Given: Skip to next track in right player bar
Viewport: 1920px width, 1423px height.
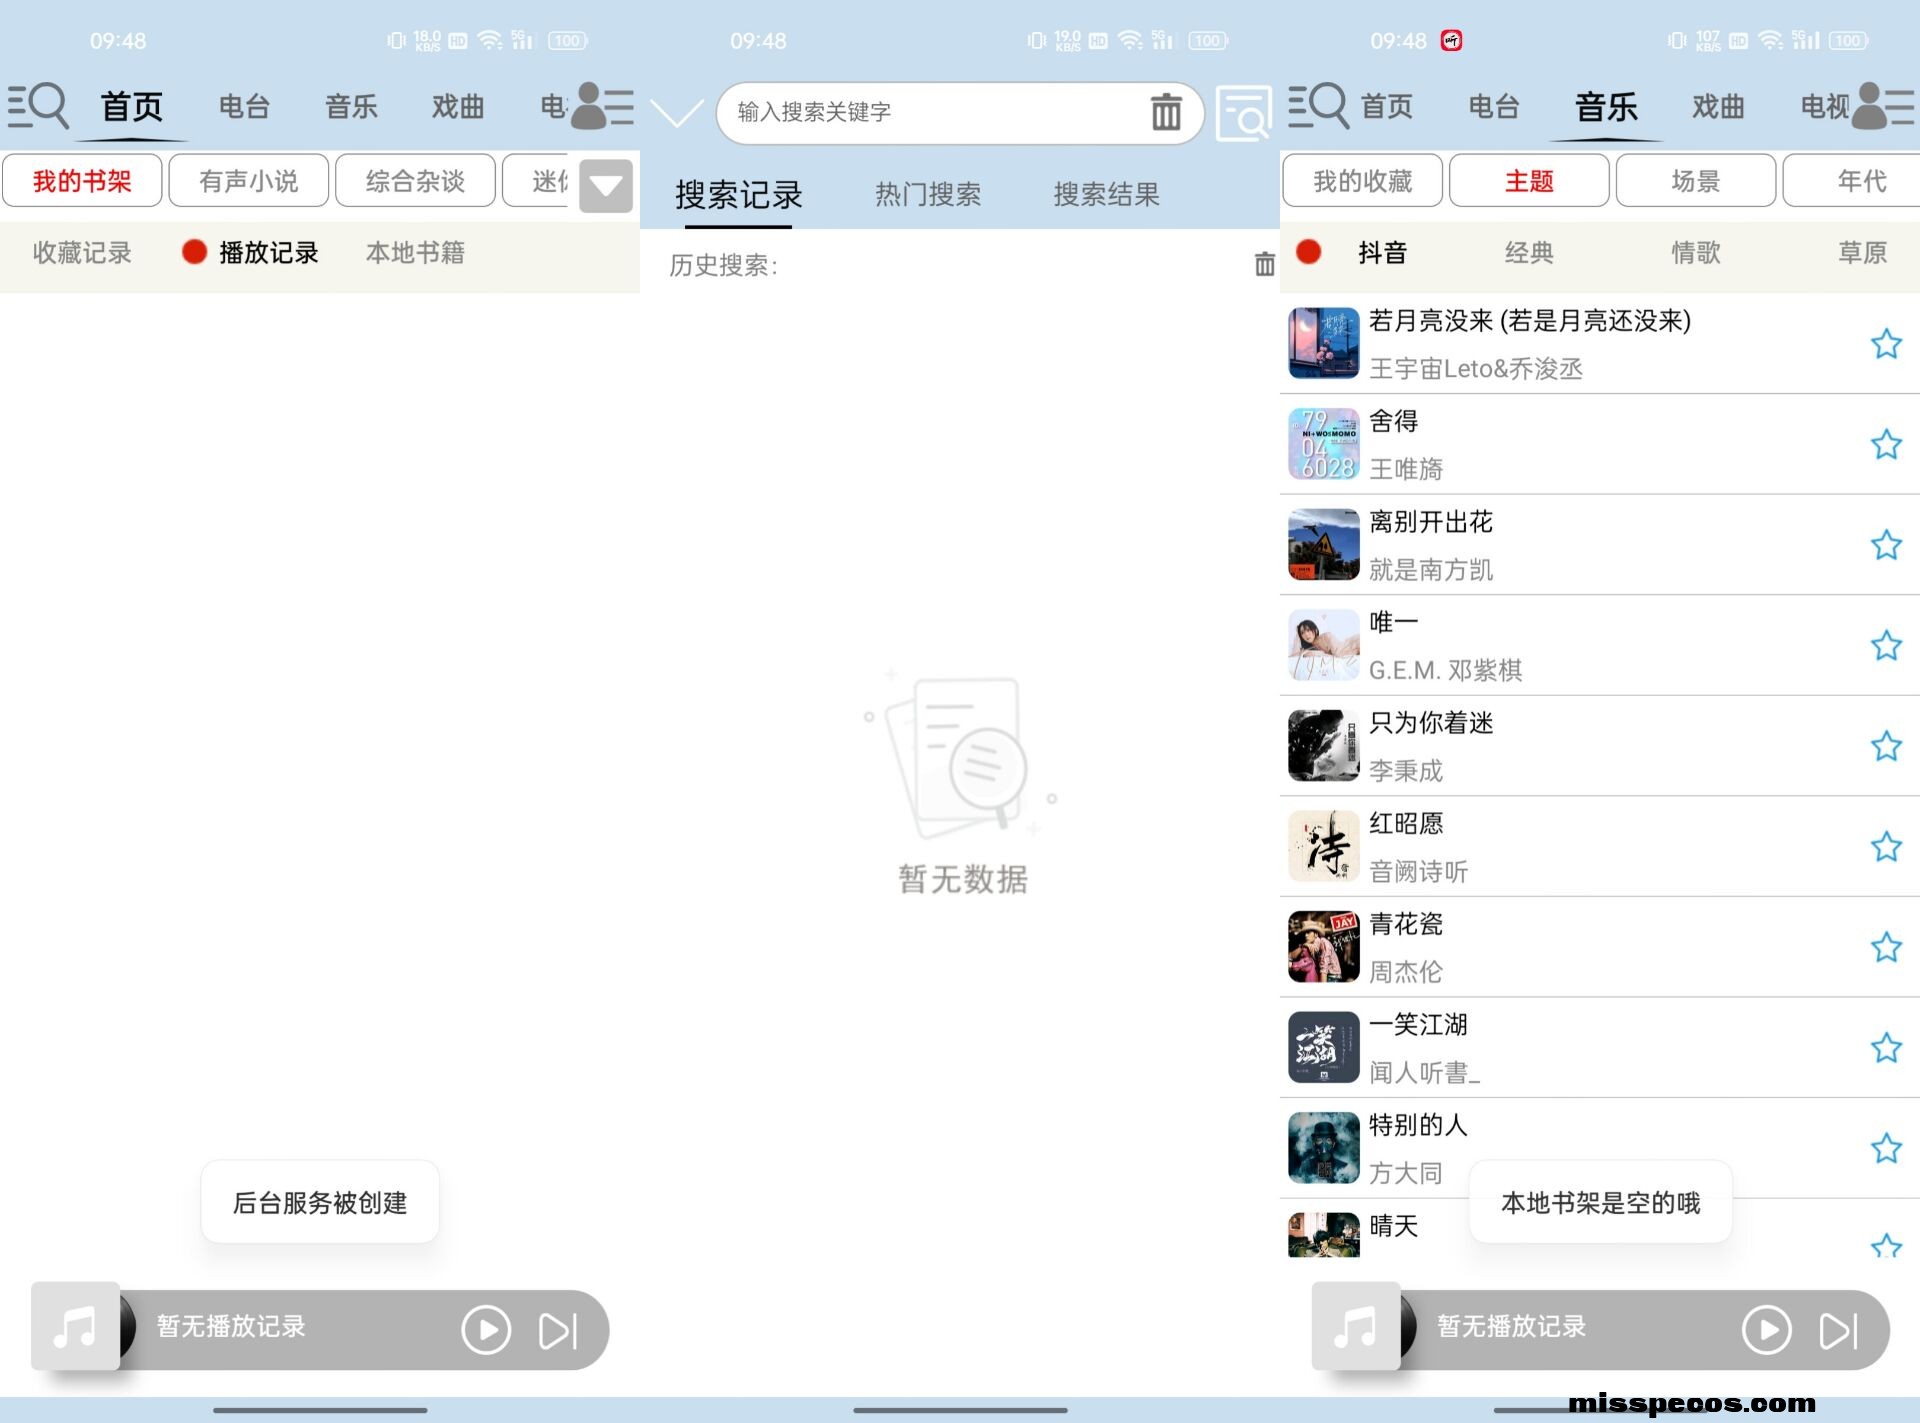Looking at the screenshot, I should [x=1839, y=1331].
